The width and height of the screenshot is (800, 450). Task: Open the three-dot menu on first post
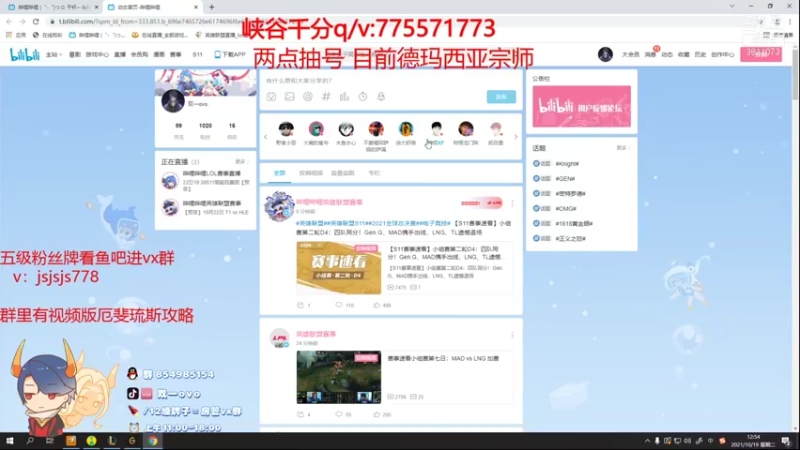[x=512, y=203]
